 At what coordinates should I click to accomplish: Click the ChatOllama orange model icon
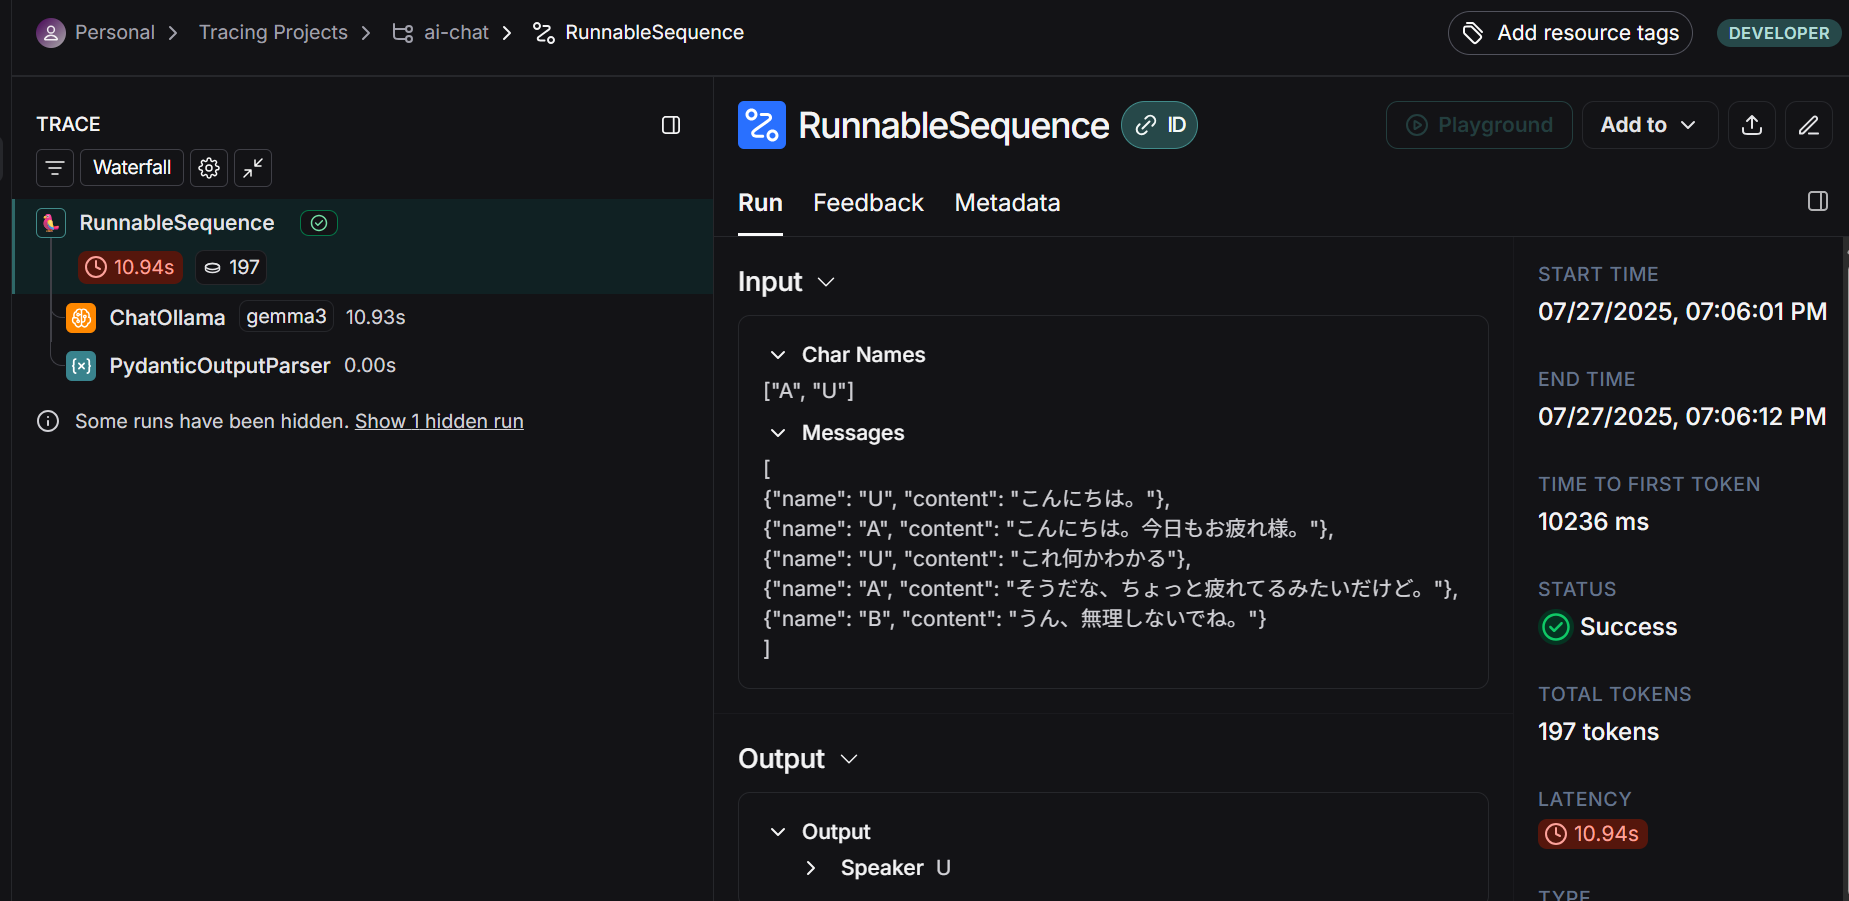(x=81, y=318)
